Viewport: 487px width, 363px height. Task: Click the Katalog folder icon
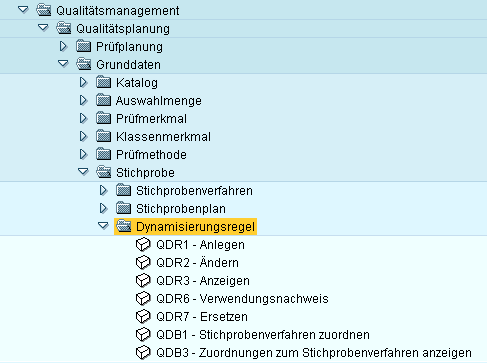tap(103, 82)
